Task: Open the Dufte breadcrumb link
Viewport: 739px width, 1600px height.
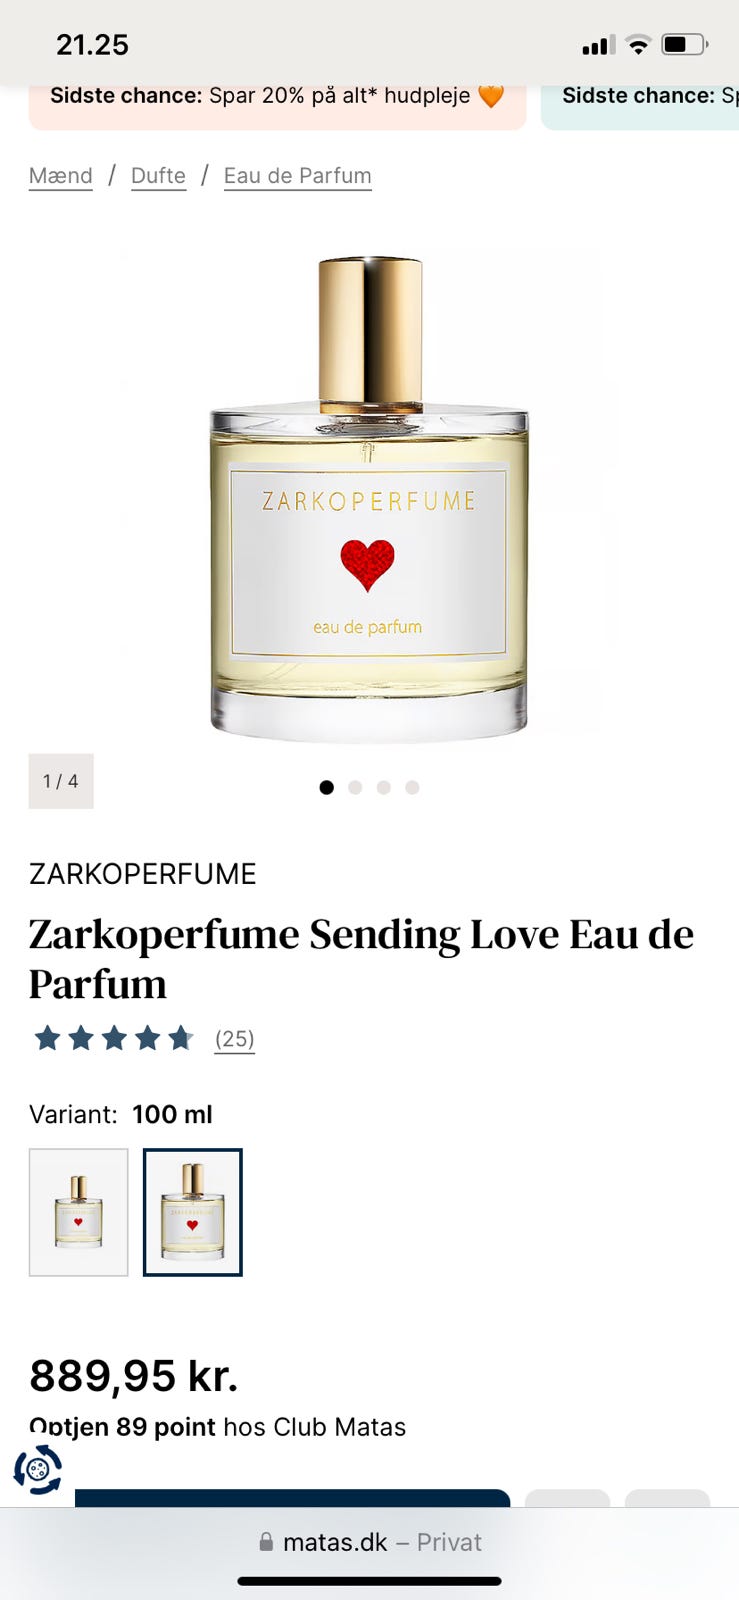Action: click(159, 176)
